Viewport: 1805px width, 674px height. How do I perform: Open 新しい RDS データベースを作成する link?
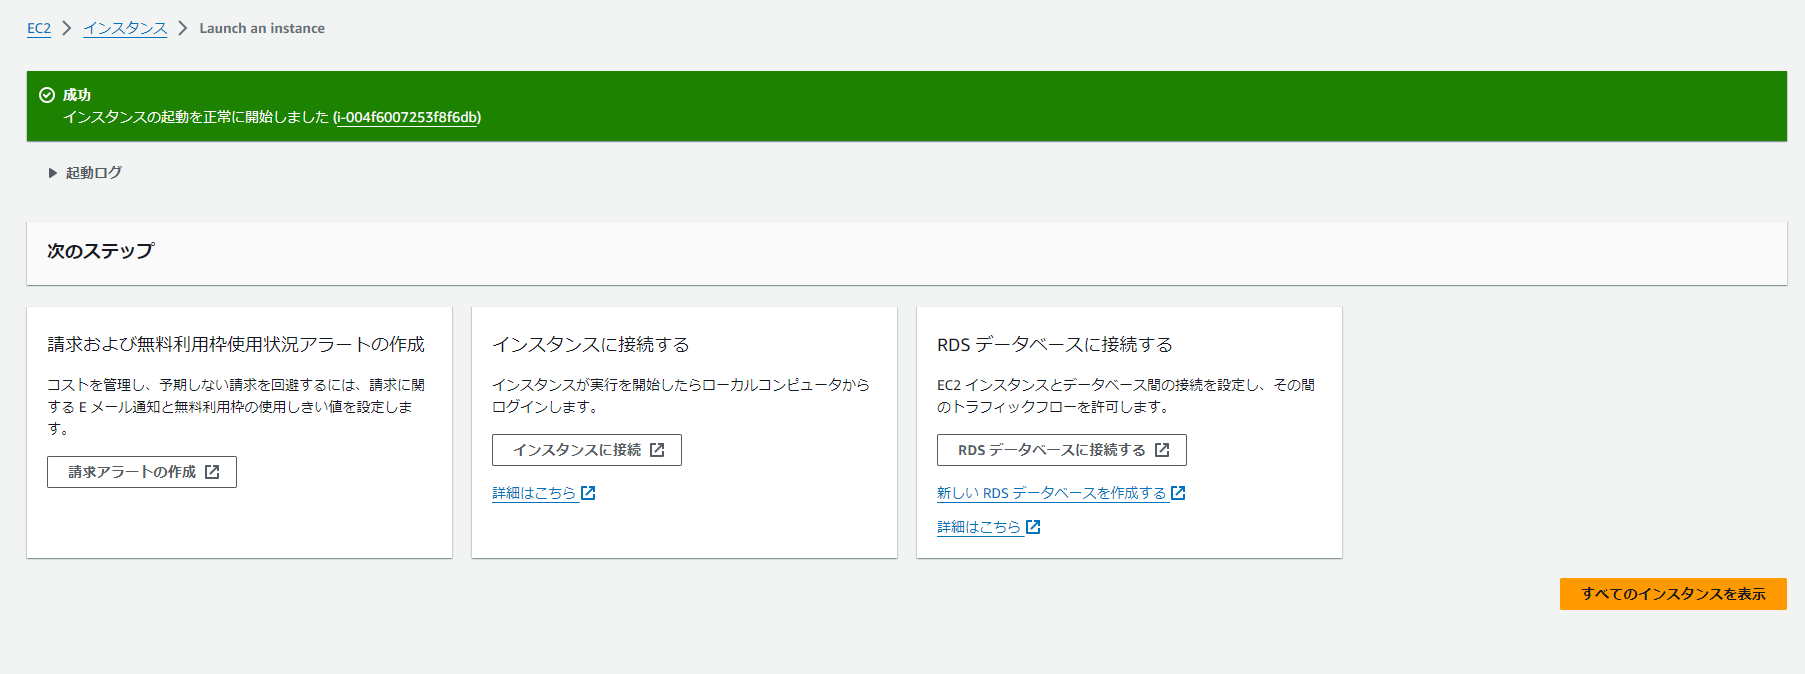pyautogui.click(x=1051, y=493)
